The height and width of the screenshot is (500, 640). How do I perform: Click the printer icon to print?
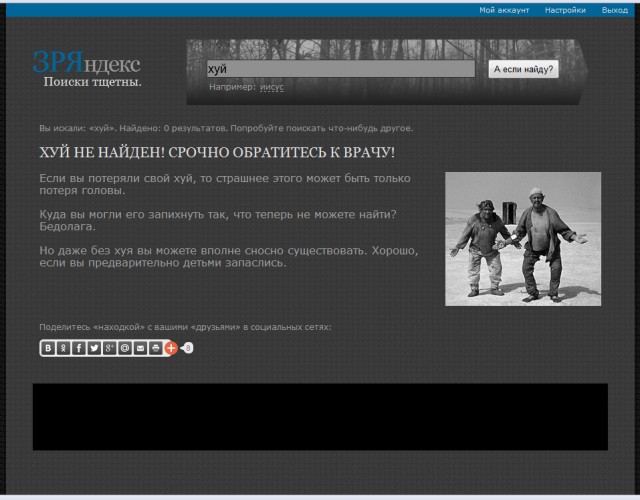[155, 348]
